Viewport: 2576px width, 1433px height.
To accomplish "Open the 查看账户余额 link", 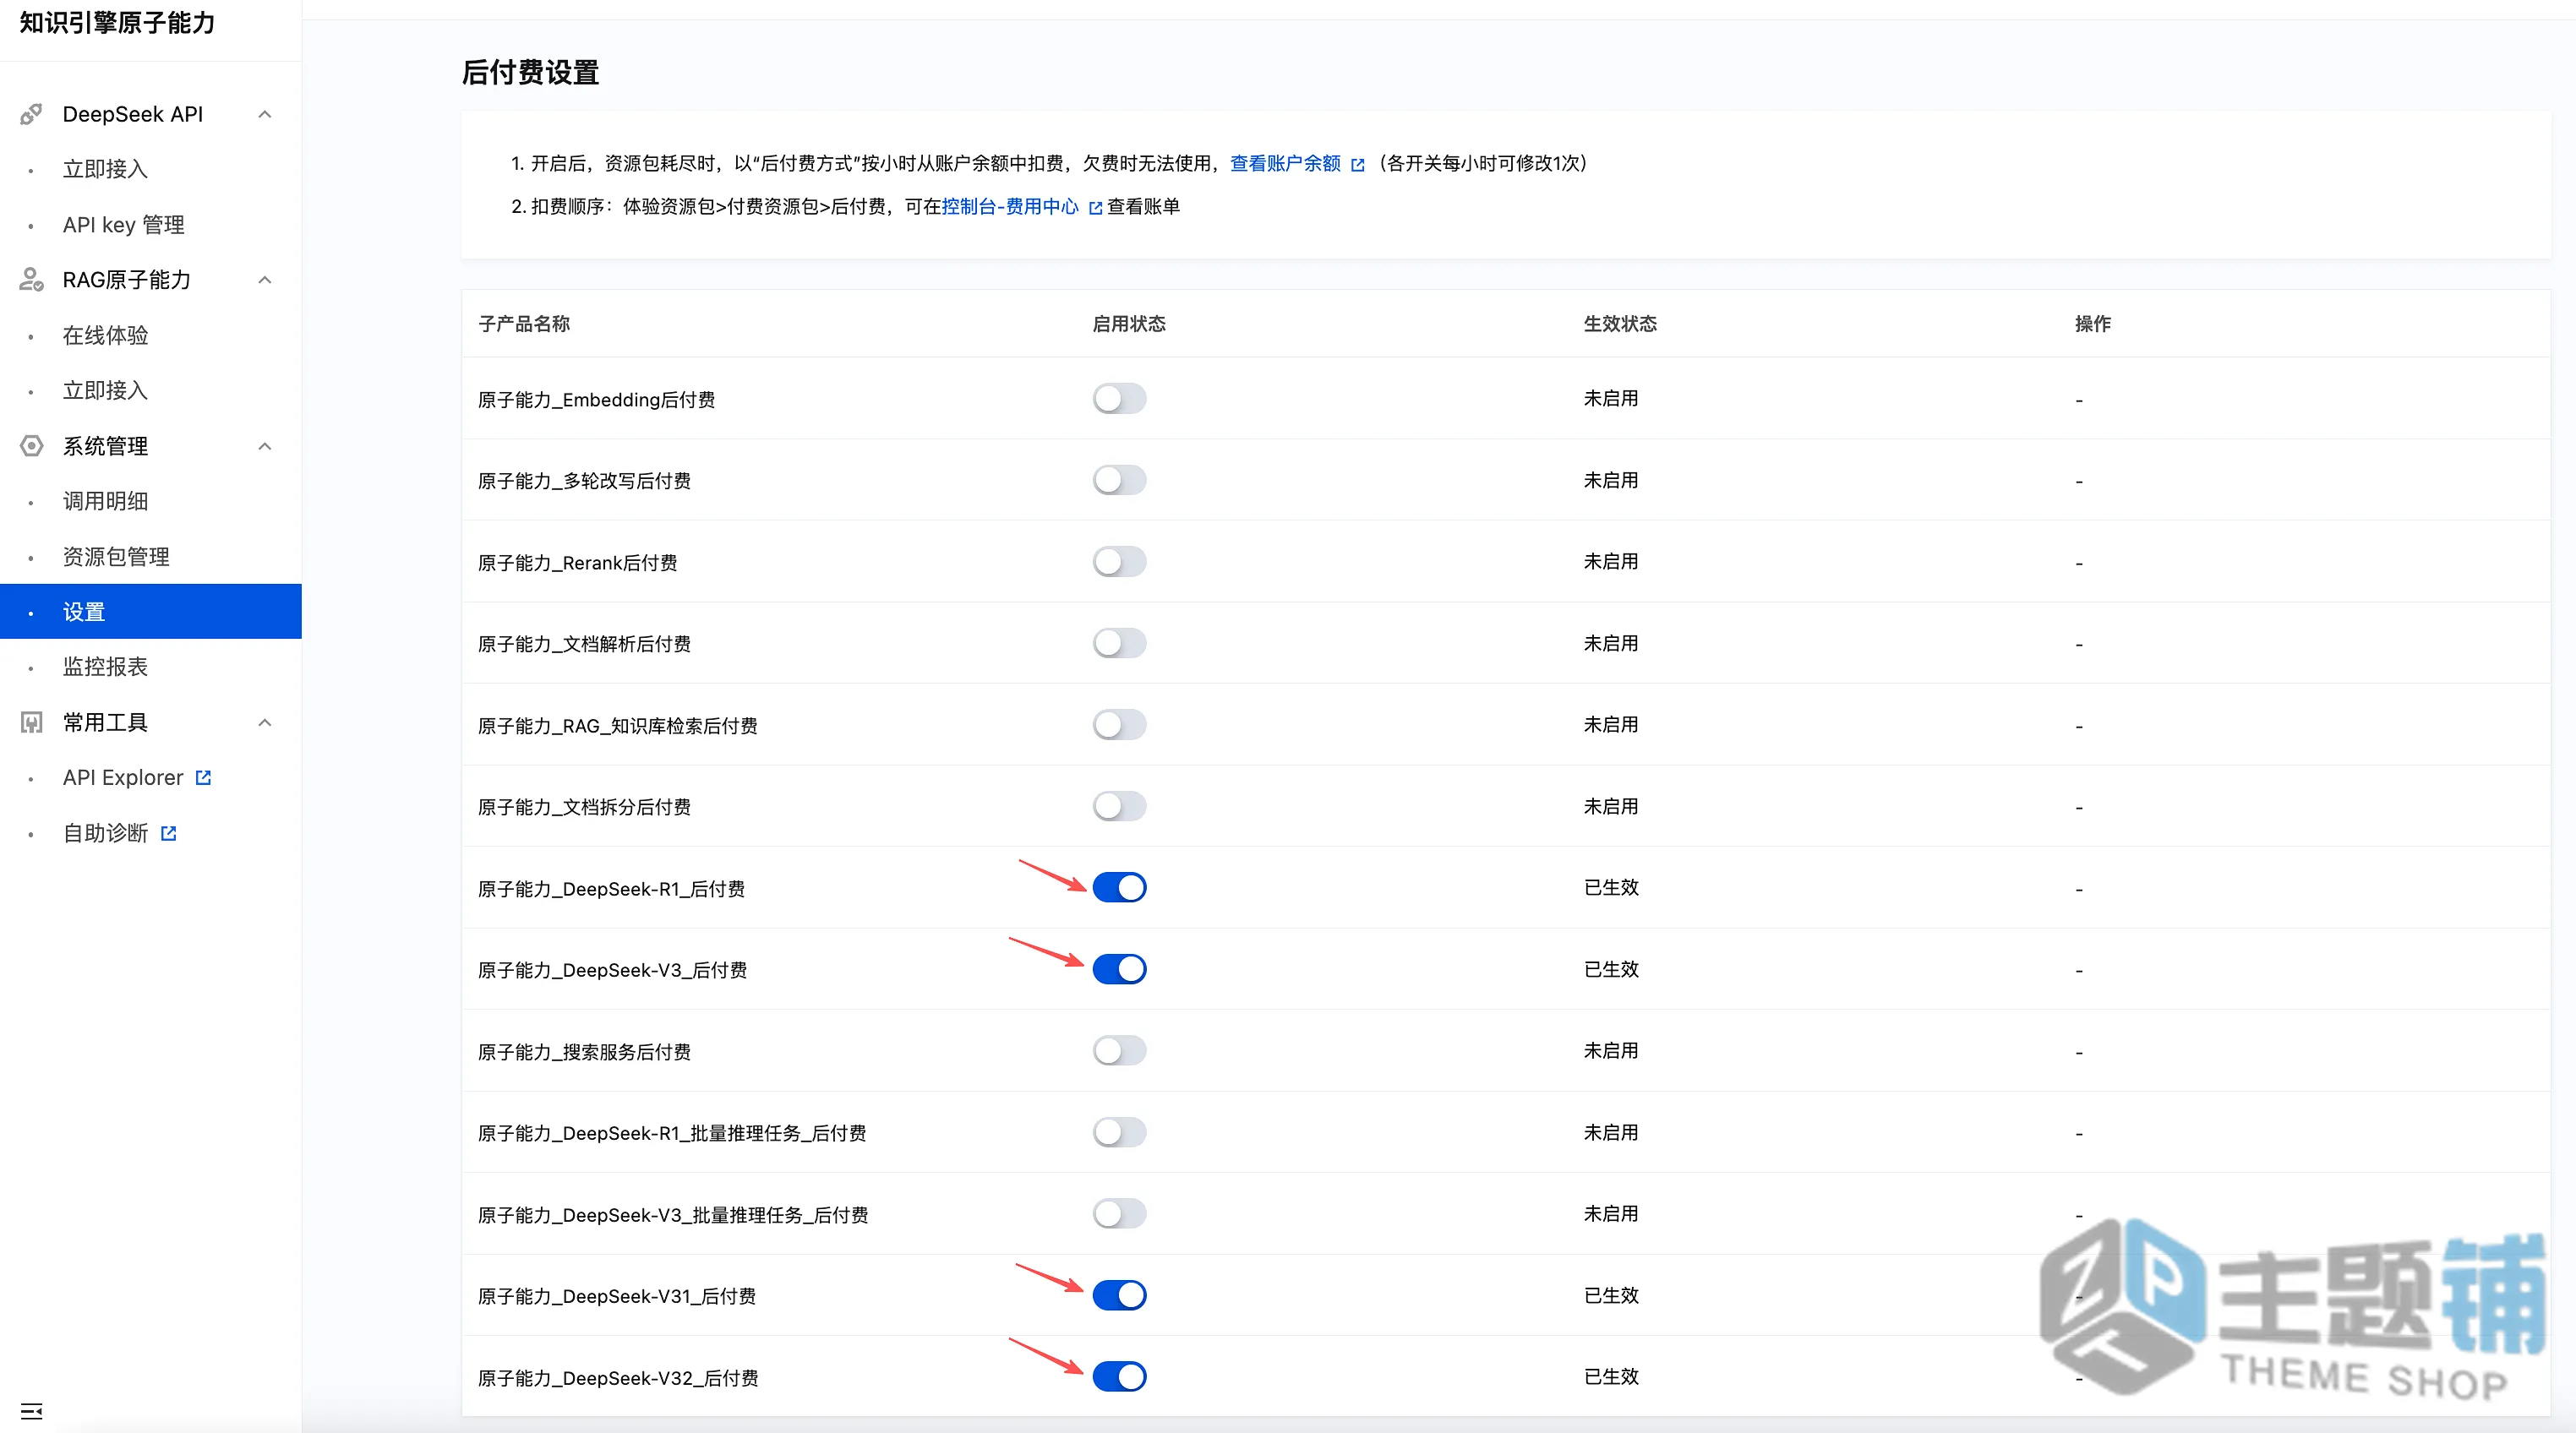I will (x=1285, y=164).
